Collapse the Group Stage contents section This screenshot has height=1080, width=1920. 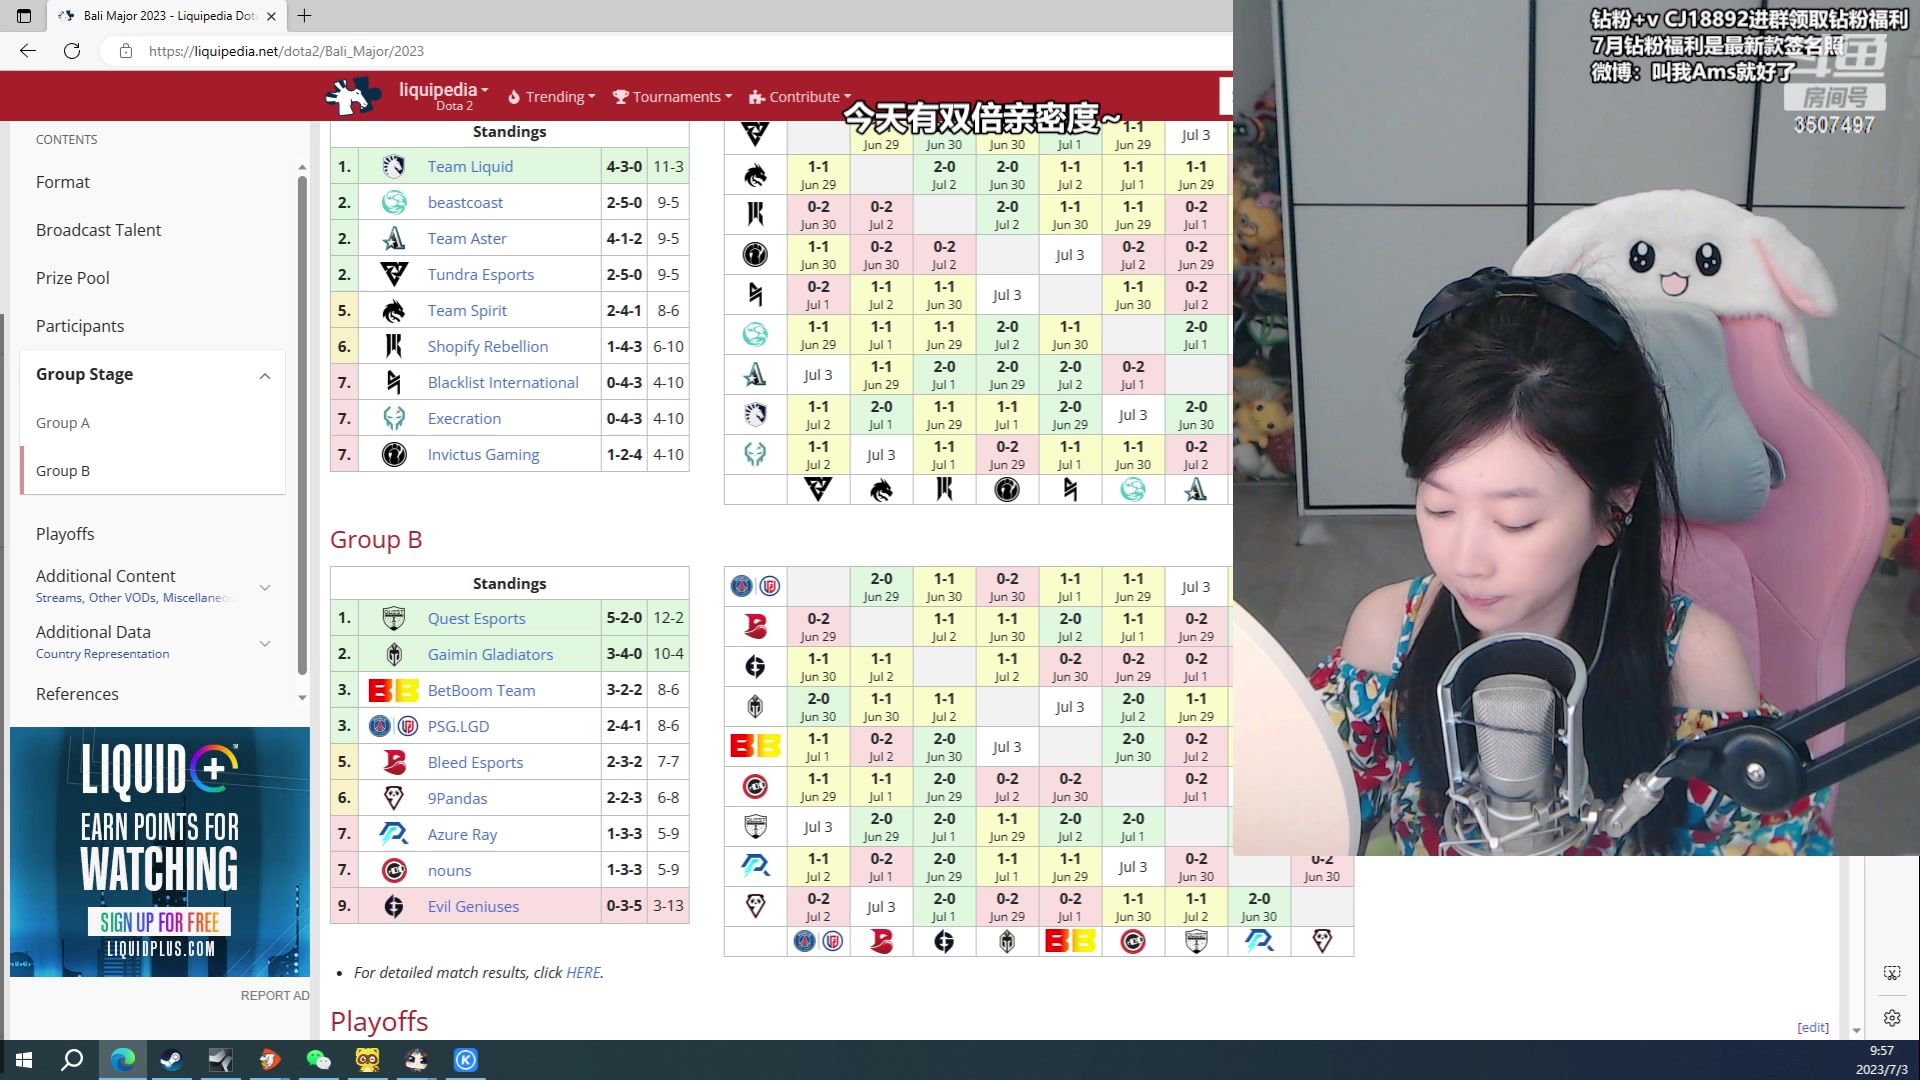(265, 375)
